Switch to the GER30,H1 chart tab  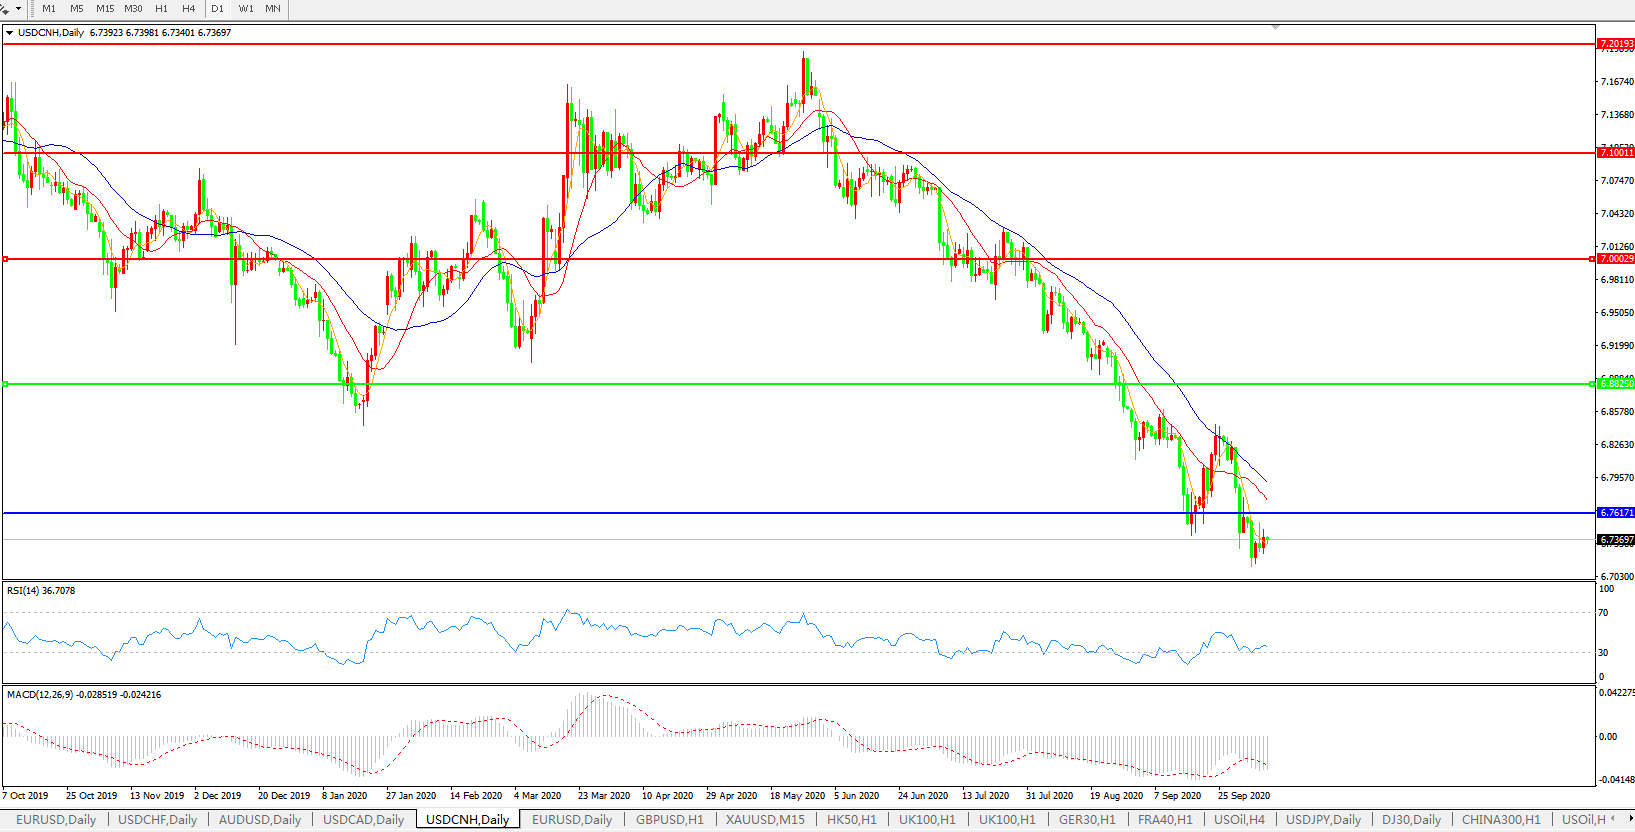pos(1087,820)
